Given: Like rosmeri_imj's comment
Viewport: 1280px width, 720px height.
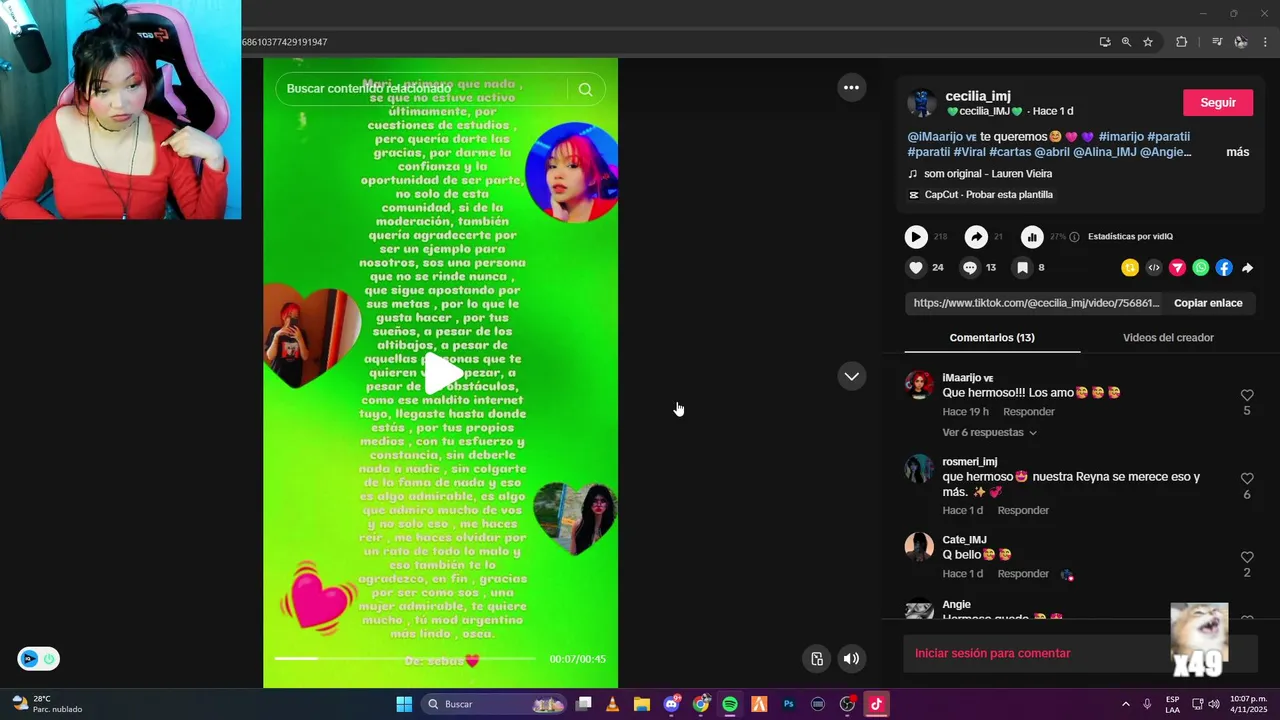Looking at the screenshot, I should (1247, 479).
